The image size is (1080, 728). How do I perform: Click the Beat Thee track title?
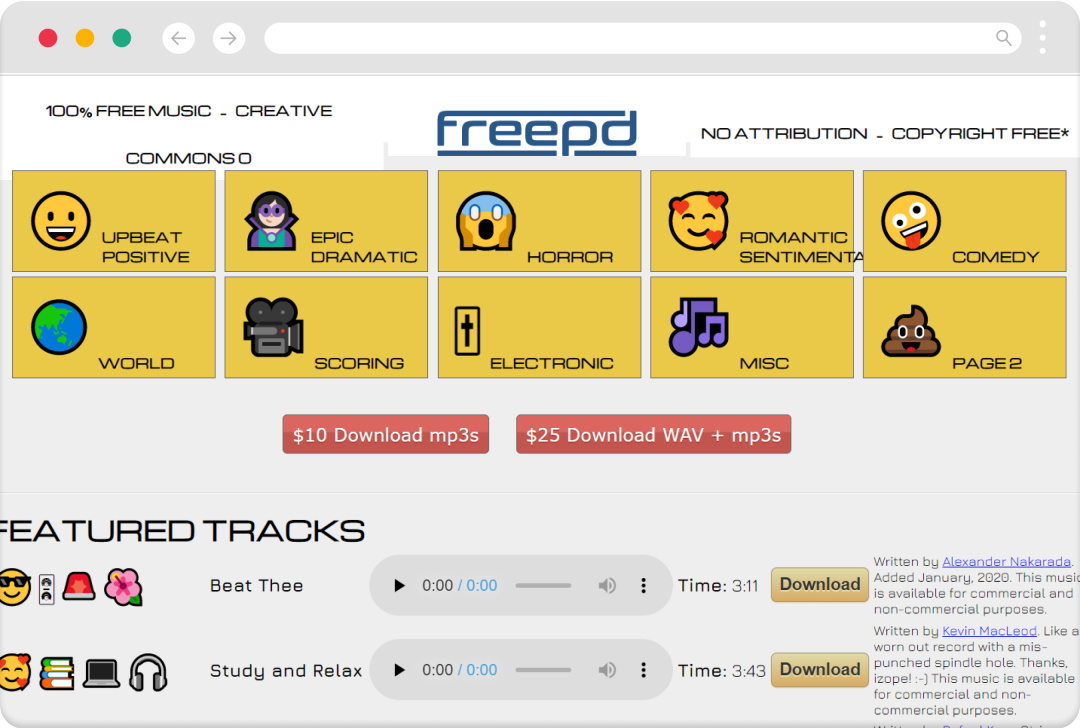point(256,585)
